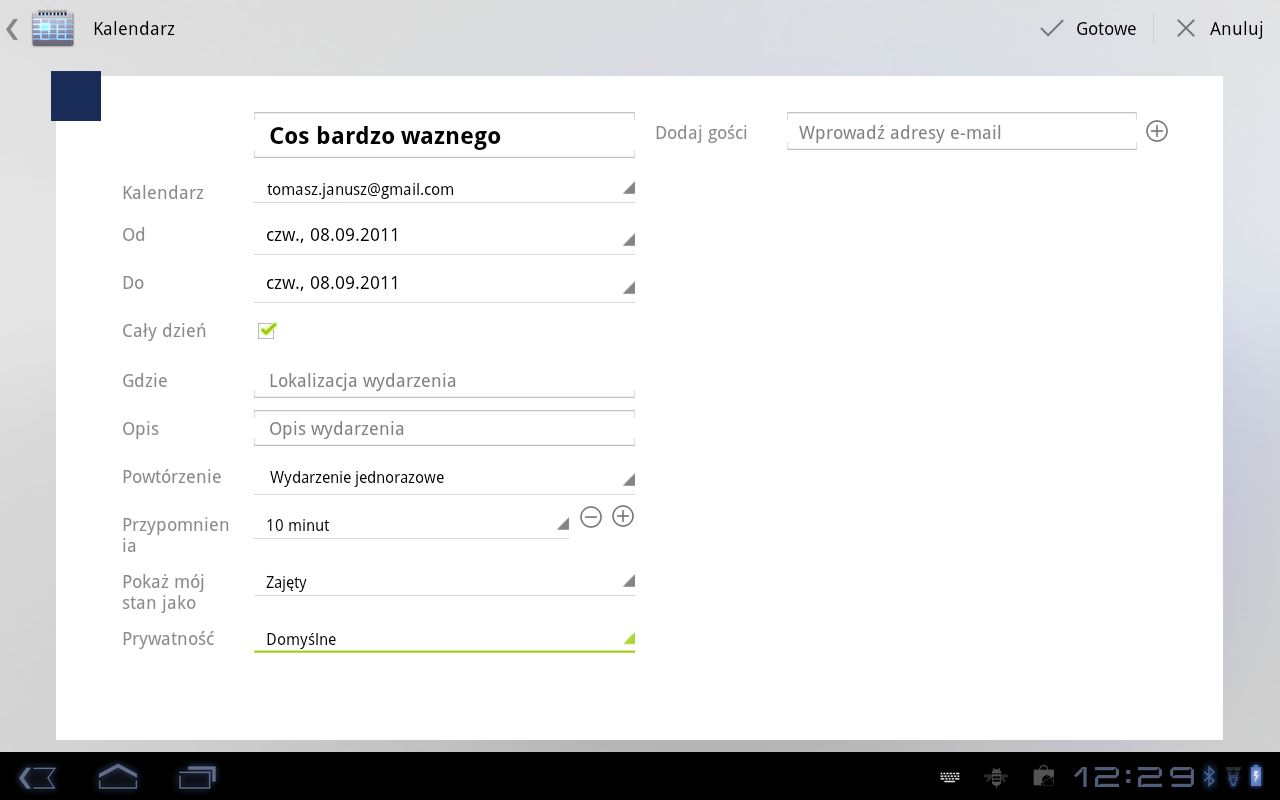The height and width of the screenshot is (800, 1280).
Task: Uncheck the Cały dzień checkbox
Action: click(x=267, y=330)
